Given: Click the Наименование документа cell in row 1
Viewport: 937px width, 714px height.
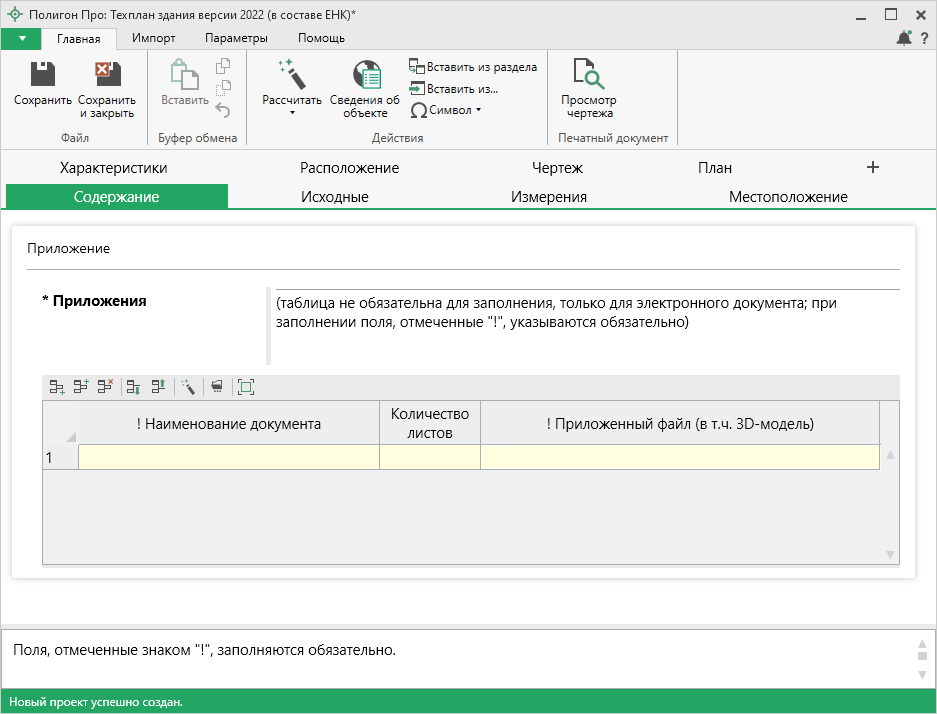Looking at the screenshot, I should click(x=228, y=457).
